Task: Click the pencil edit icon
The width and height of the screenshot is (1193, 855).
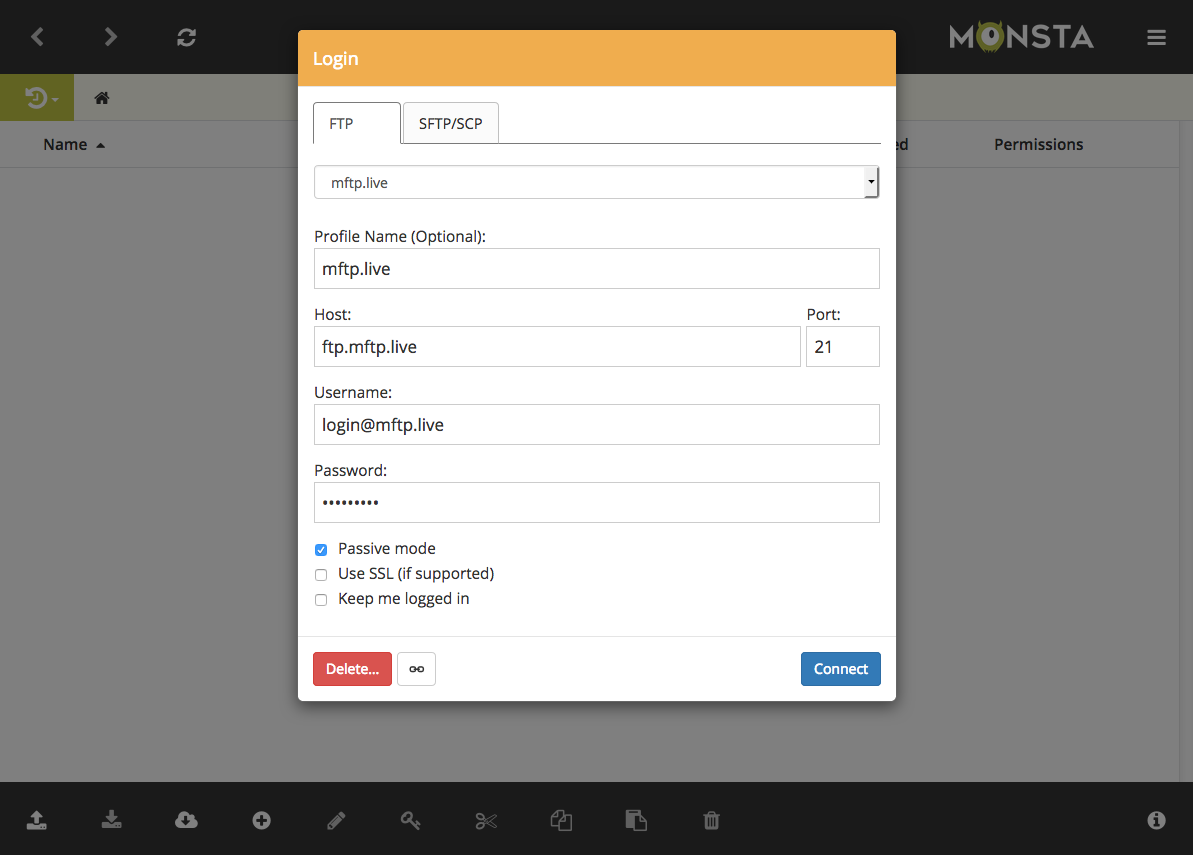Action: coord(336,820)
